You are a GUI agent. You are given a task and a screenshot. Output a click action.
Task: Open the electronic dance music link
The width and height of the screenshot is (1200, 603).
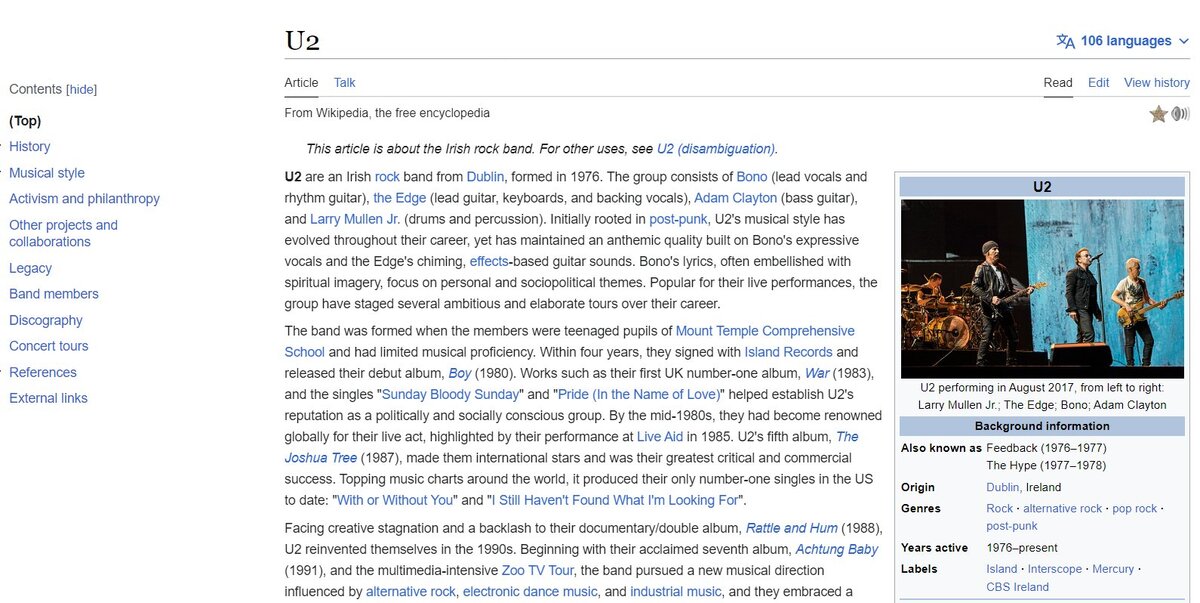point(530,592)
